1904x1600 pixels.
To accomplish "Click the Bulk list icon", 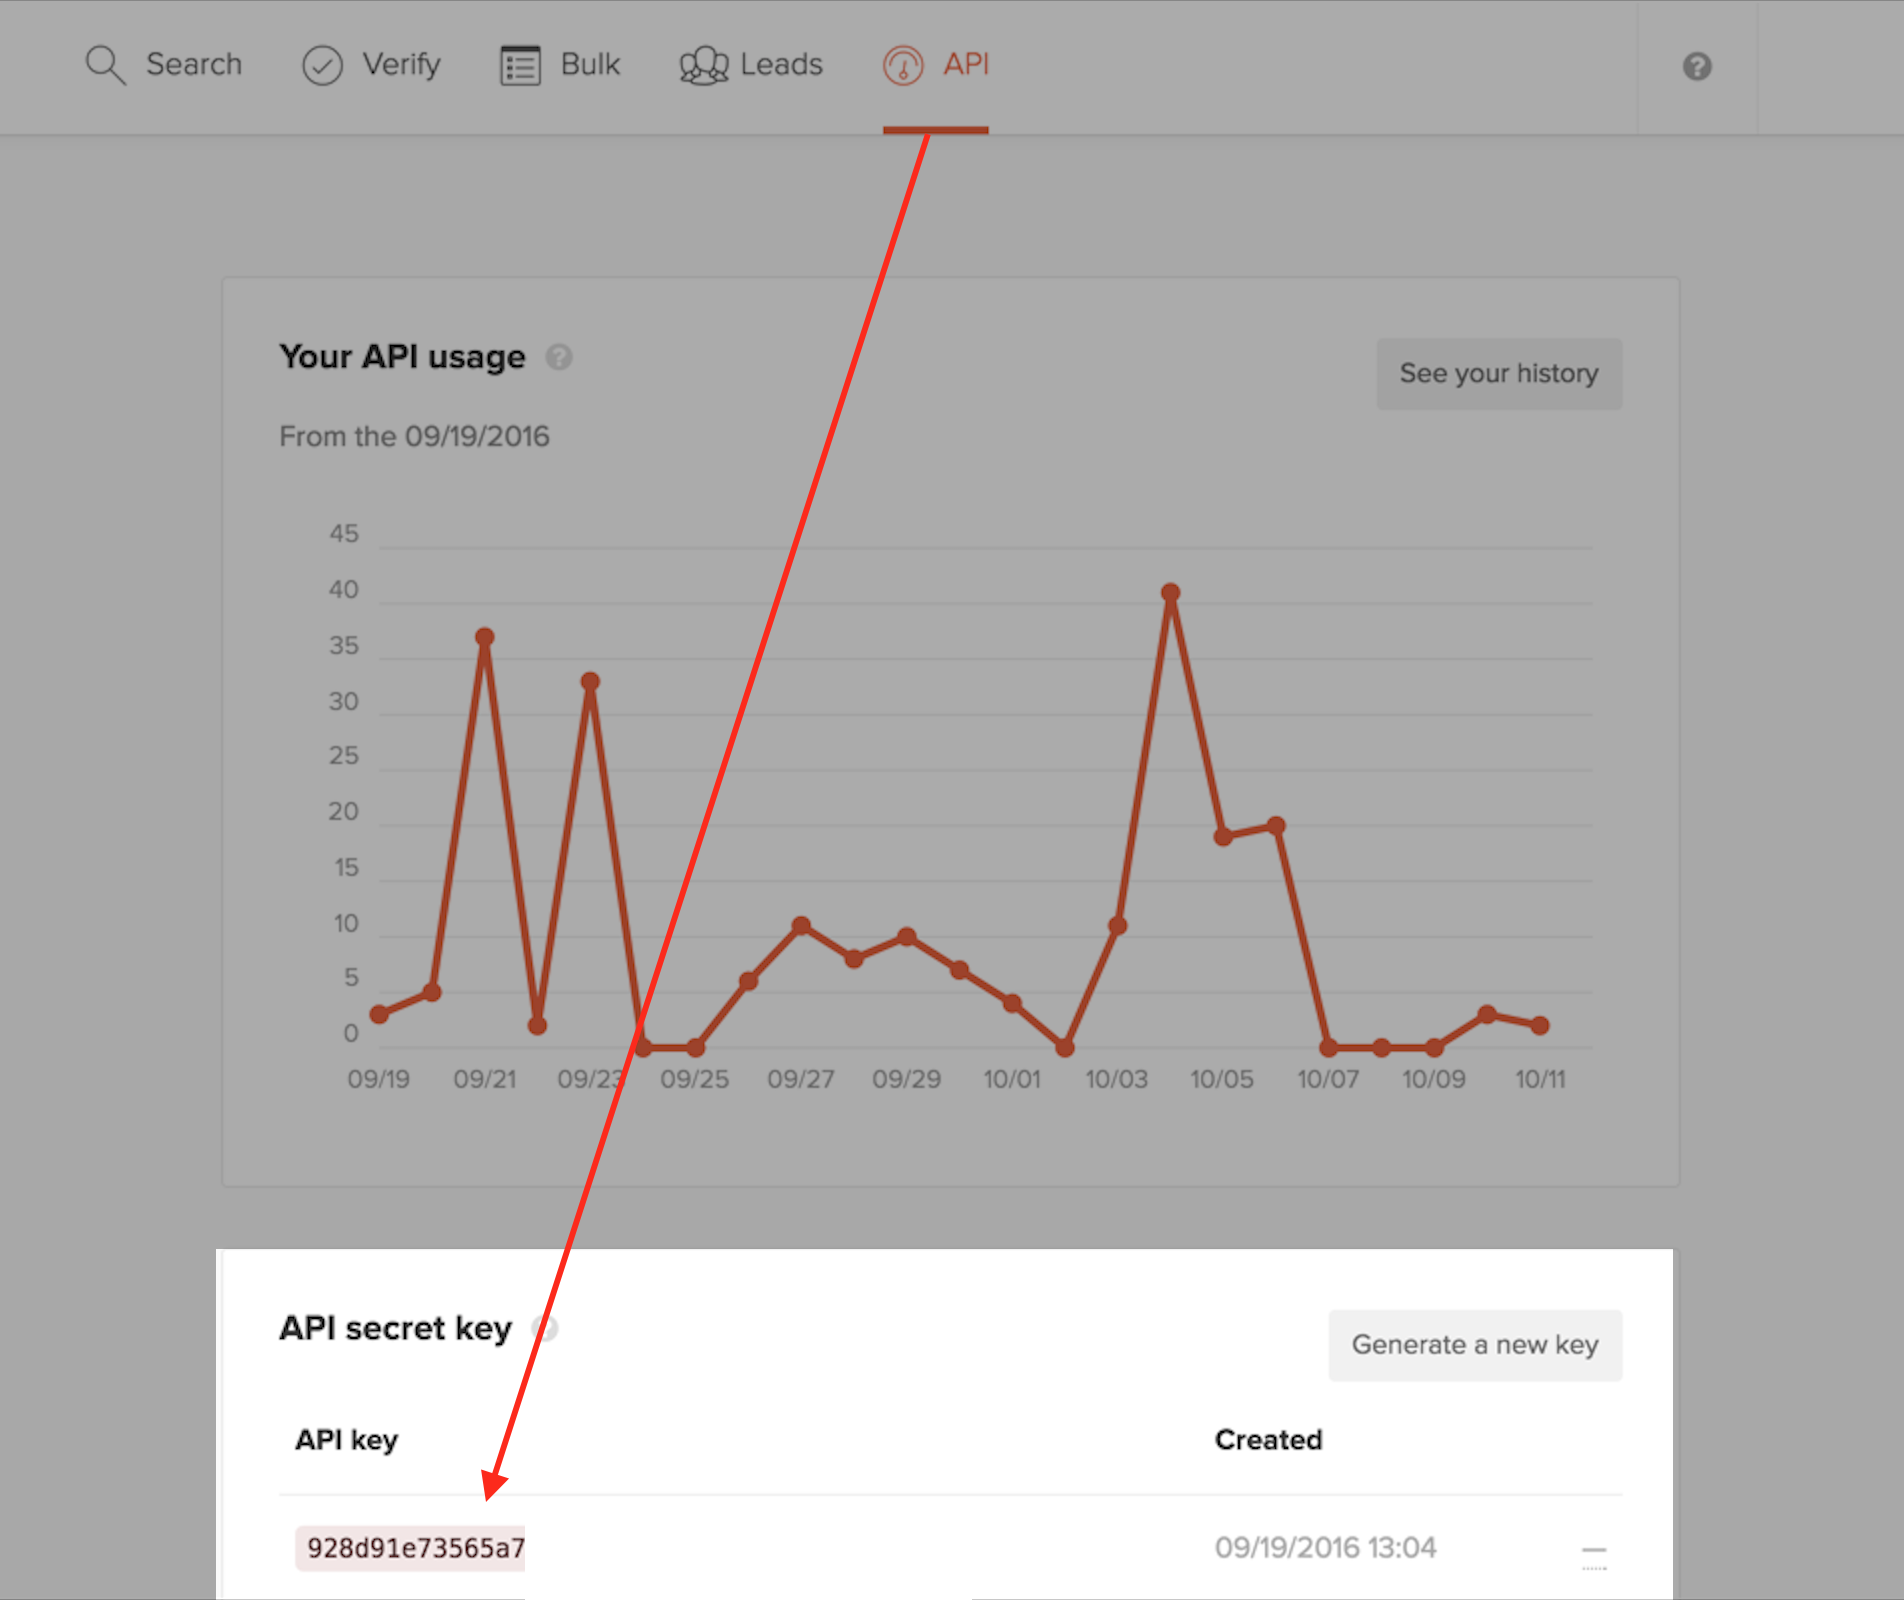I will [x=520, y=66].
